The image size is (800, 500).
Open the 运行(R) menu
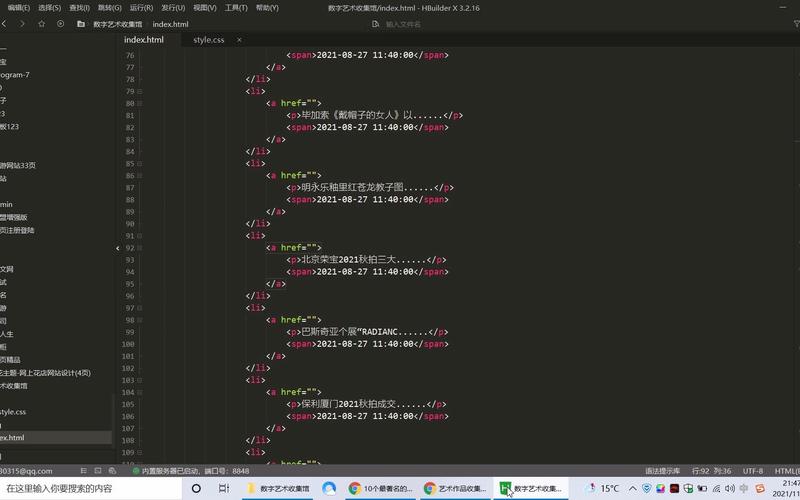141,8
